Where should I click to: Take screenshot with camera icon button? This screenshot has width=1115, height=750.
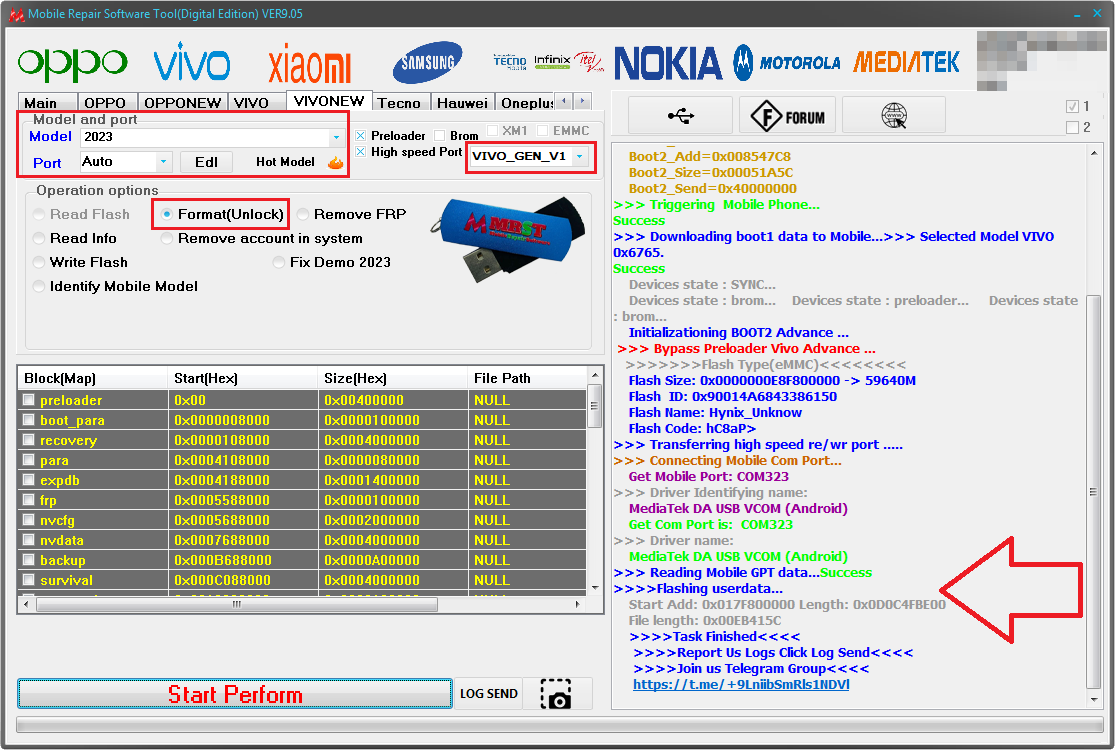(556, 694)
